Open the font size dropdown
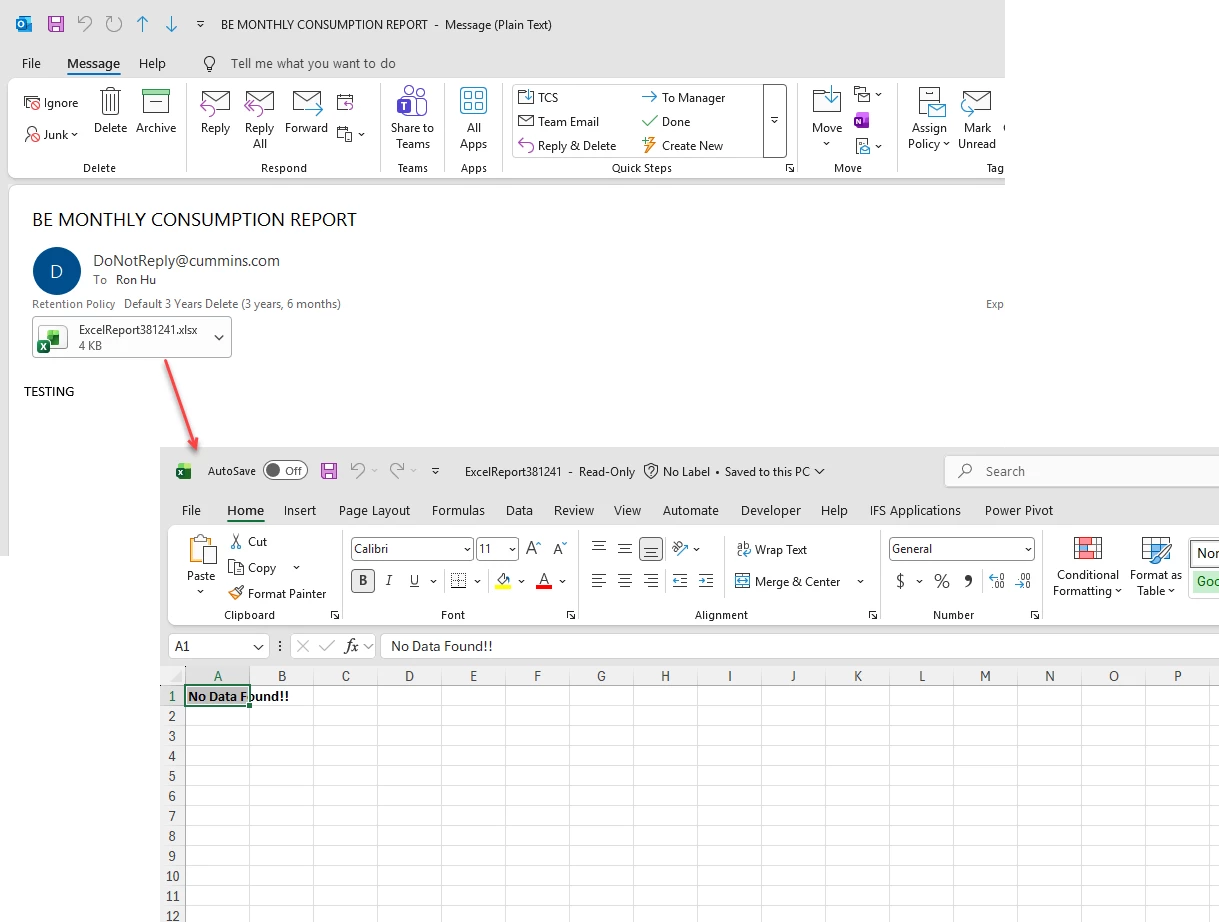 513,549
